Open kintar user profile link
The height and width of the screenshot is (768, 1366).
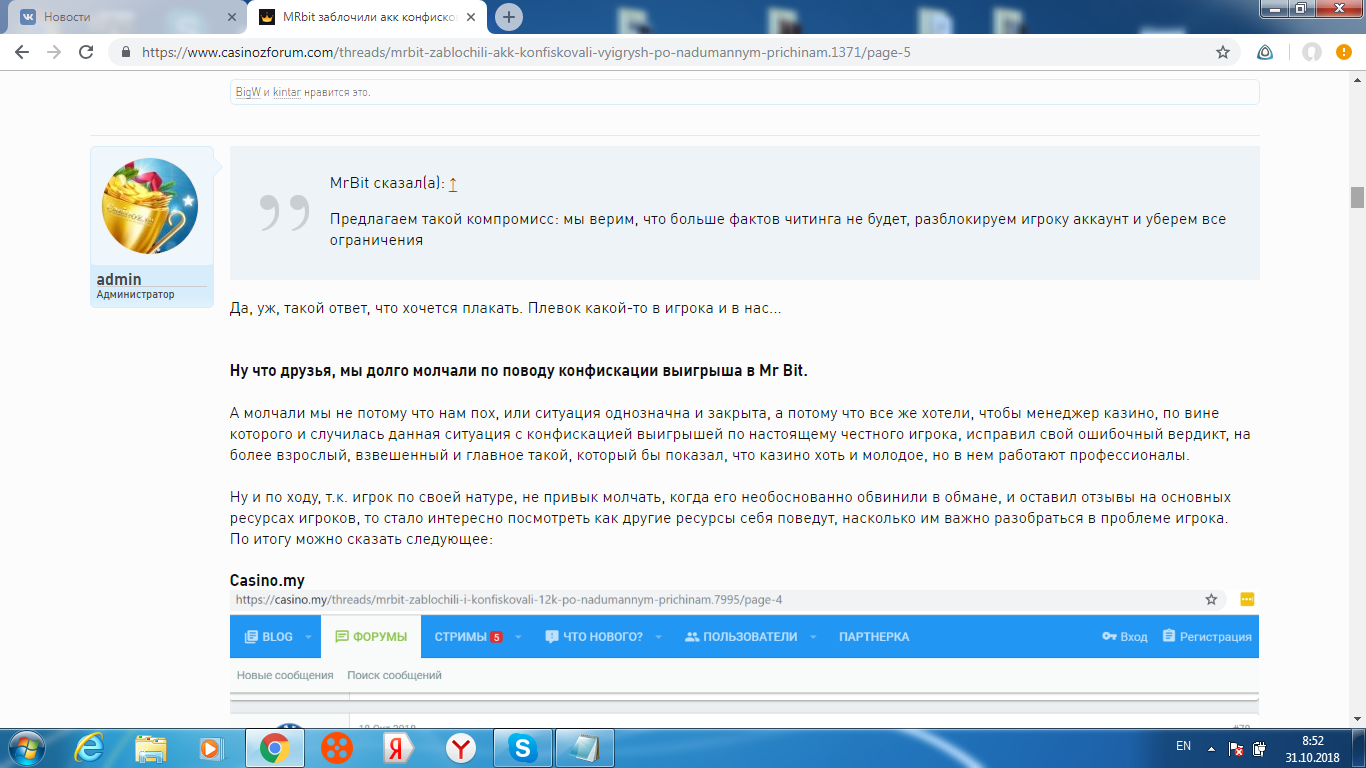click(x=287, y=92)
